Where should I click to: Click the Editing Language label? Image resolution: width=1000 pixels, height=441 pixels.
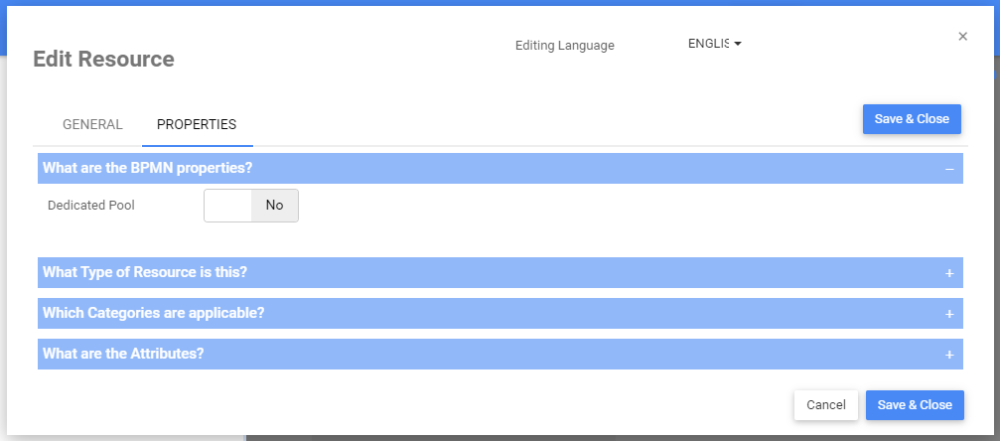click(564, 45)
